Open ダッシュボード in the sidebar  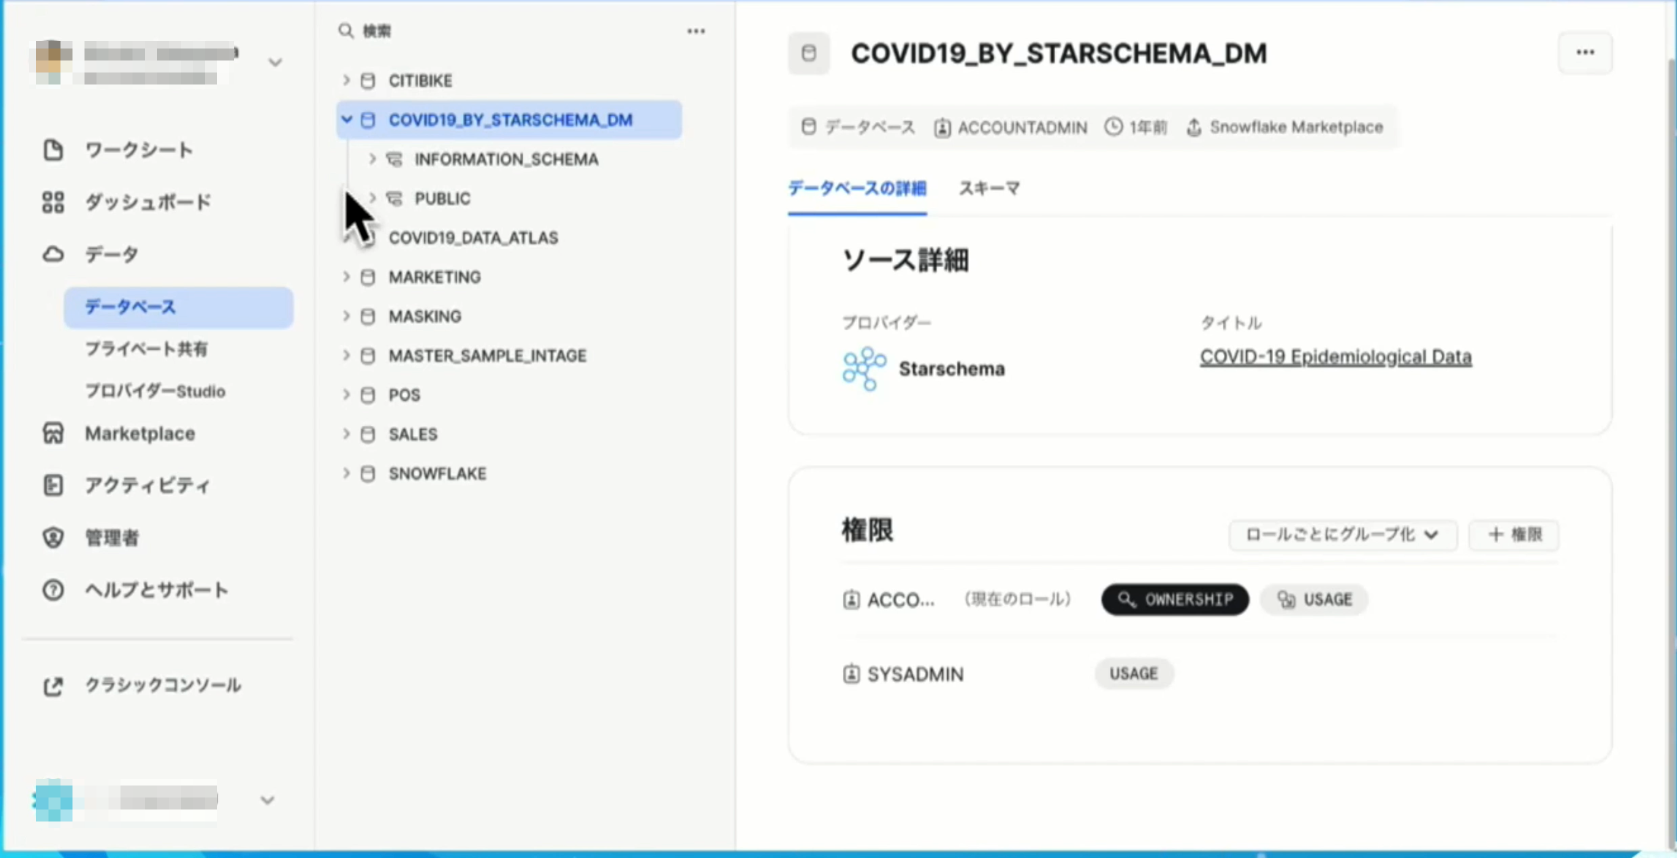tap(148, 202)
